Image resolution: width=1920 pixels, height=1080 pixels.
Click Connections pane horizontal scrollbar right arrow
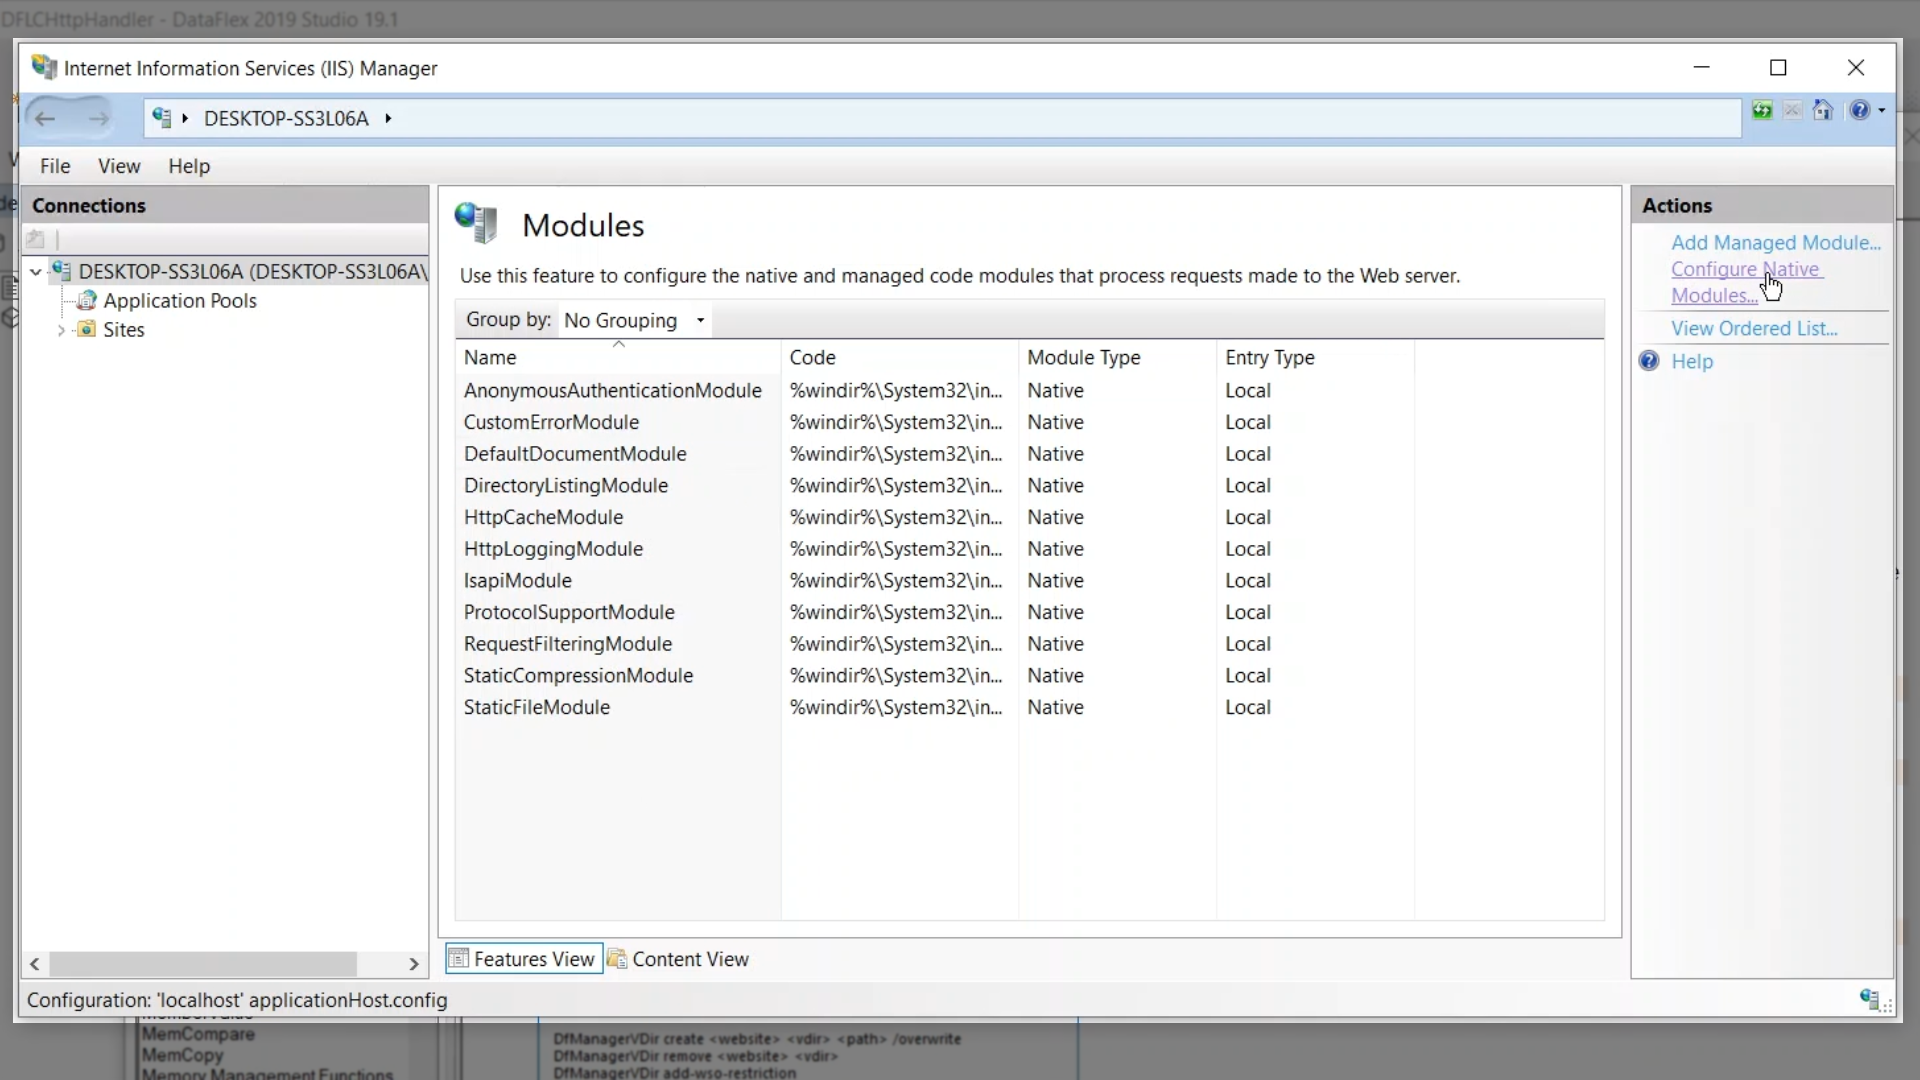pyautogui.click(x=414, y=964)
